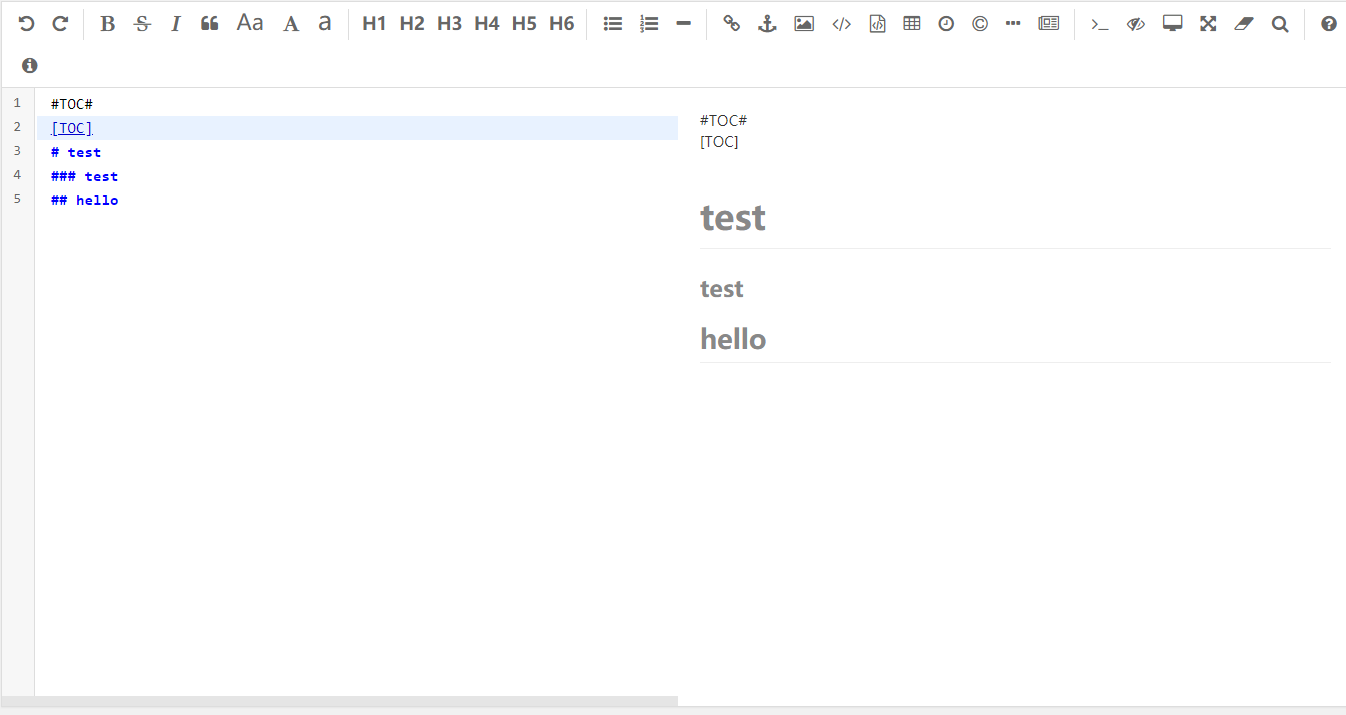Image resolution: width=1346 pixels, height=715 pixels.
Task: Insert a hyperlink with the link icon
Action: (731, 23)
